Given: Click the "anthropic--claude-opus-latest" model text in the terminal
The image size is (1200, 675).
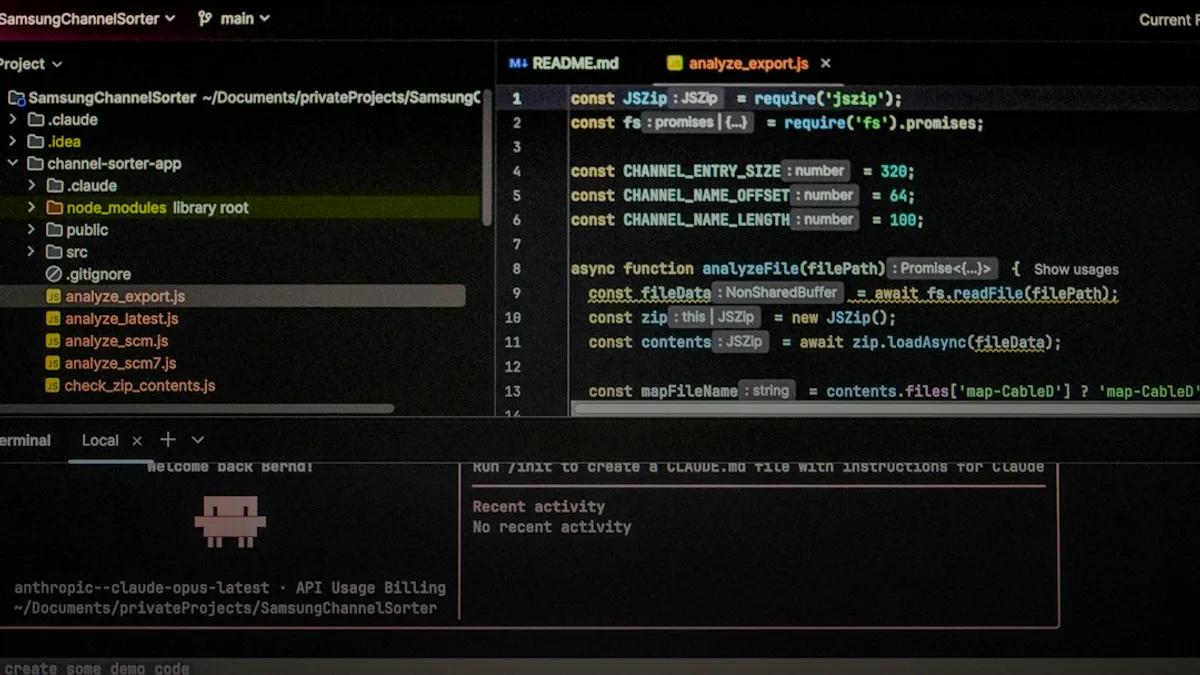Looking at the screenshot, I should [x=141, y=588].
